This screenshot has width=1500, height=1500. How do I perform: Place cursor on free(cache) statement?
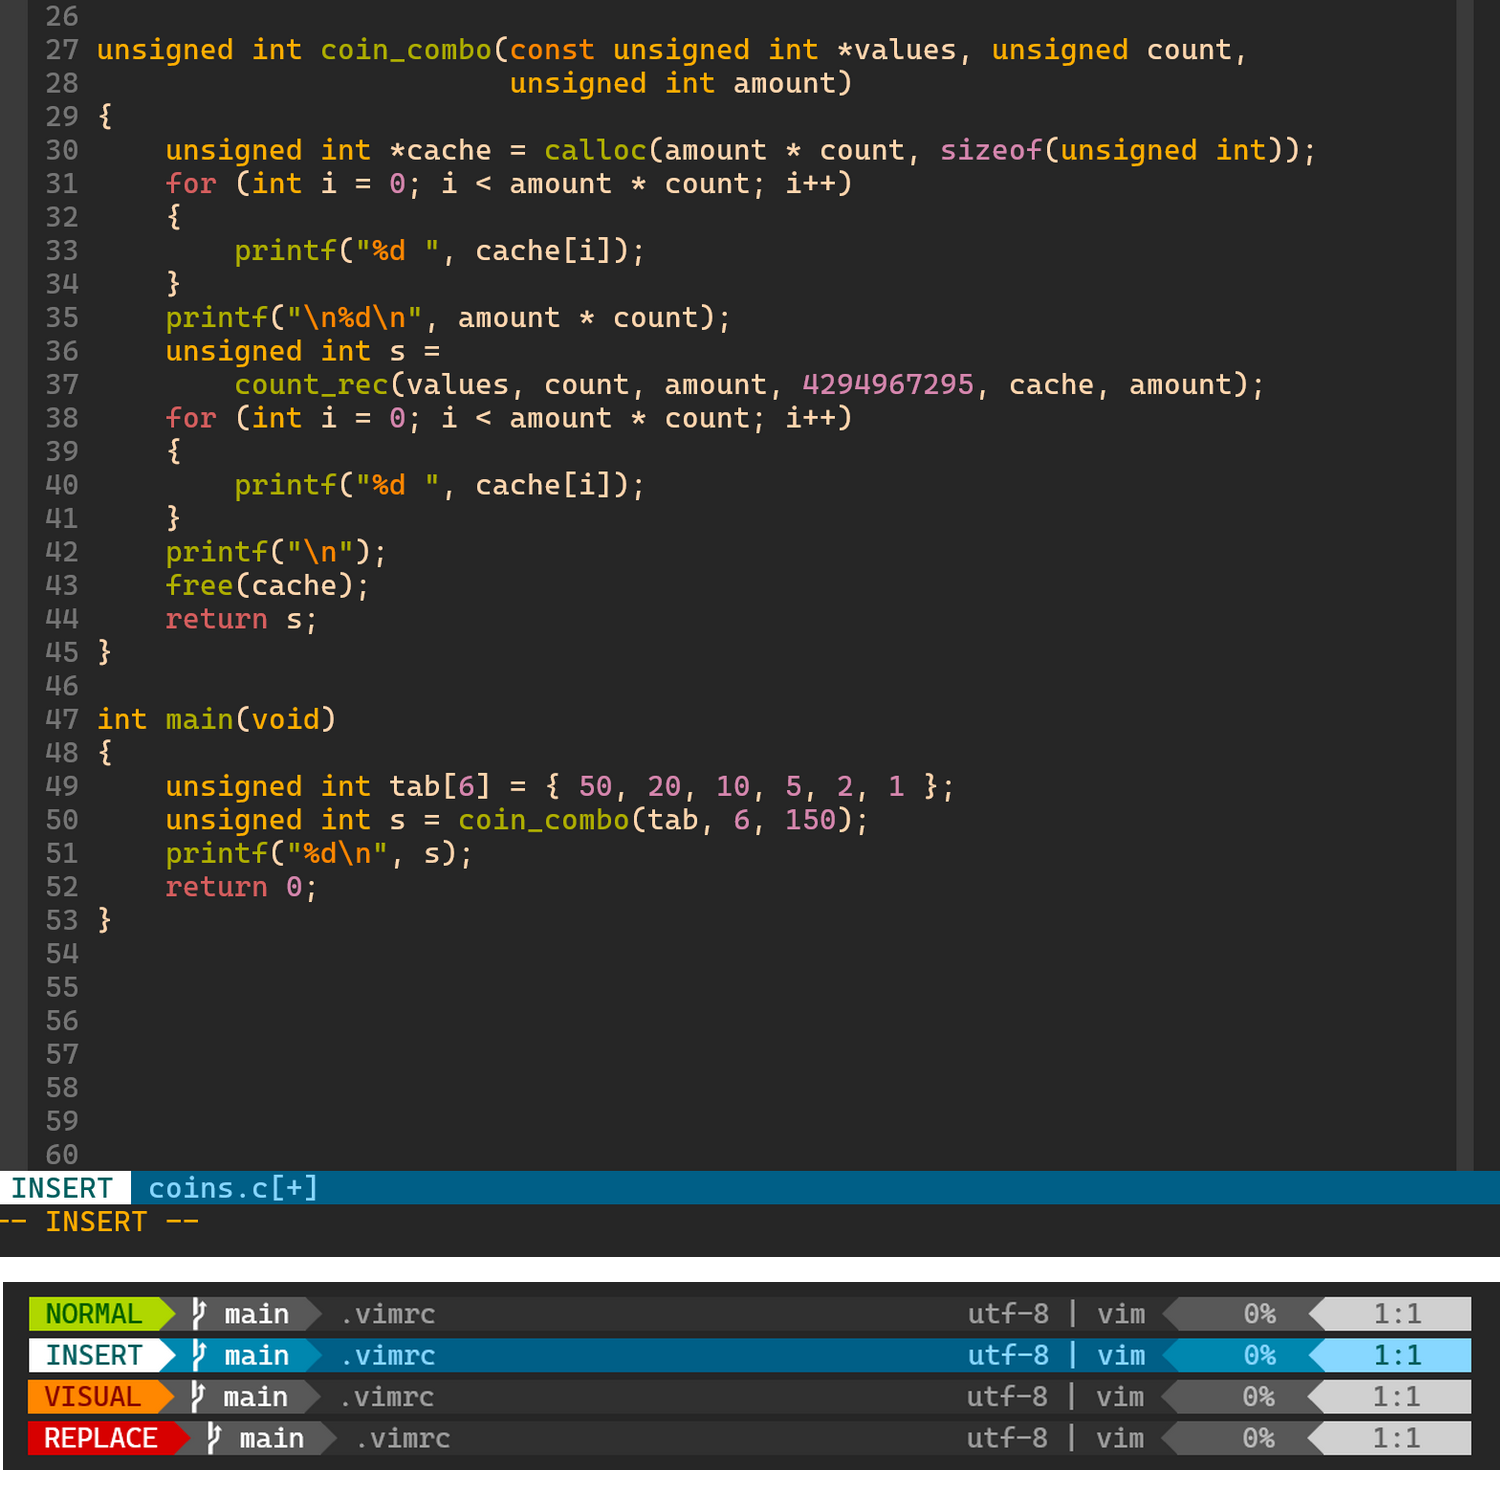[x=267, y=585]
